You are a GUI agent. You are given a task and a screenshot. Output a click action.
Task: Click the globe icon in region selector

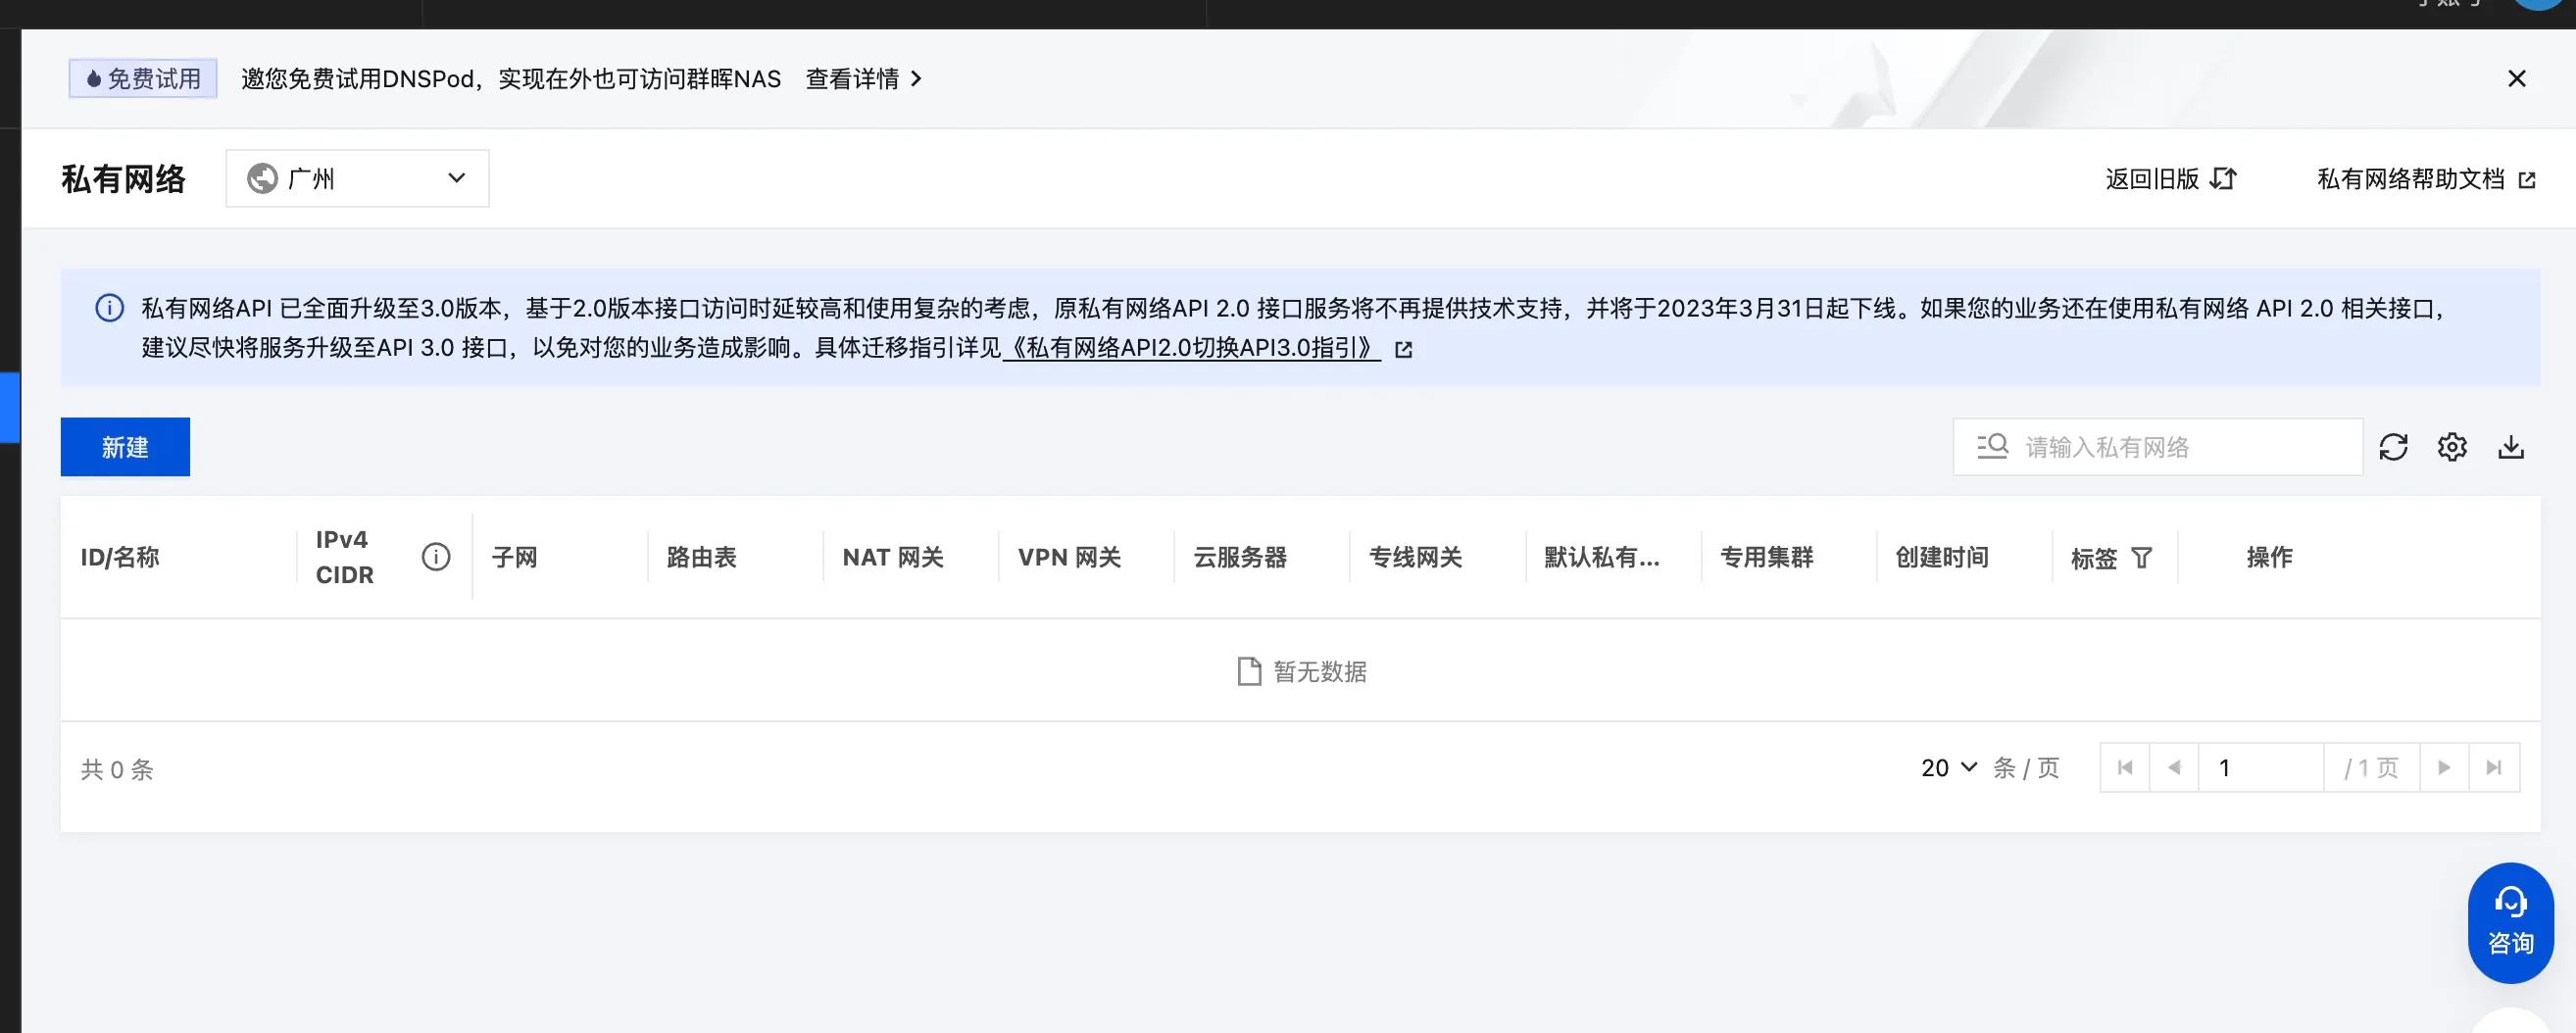[262, 178]
